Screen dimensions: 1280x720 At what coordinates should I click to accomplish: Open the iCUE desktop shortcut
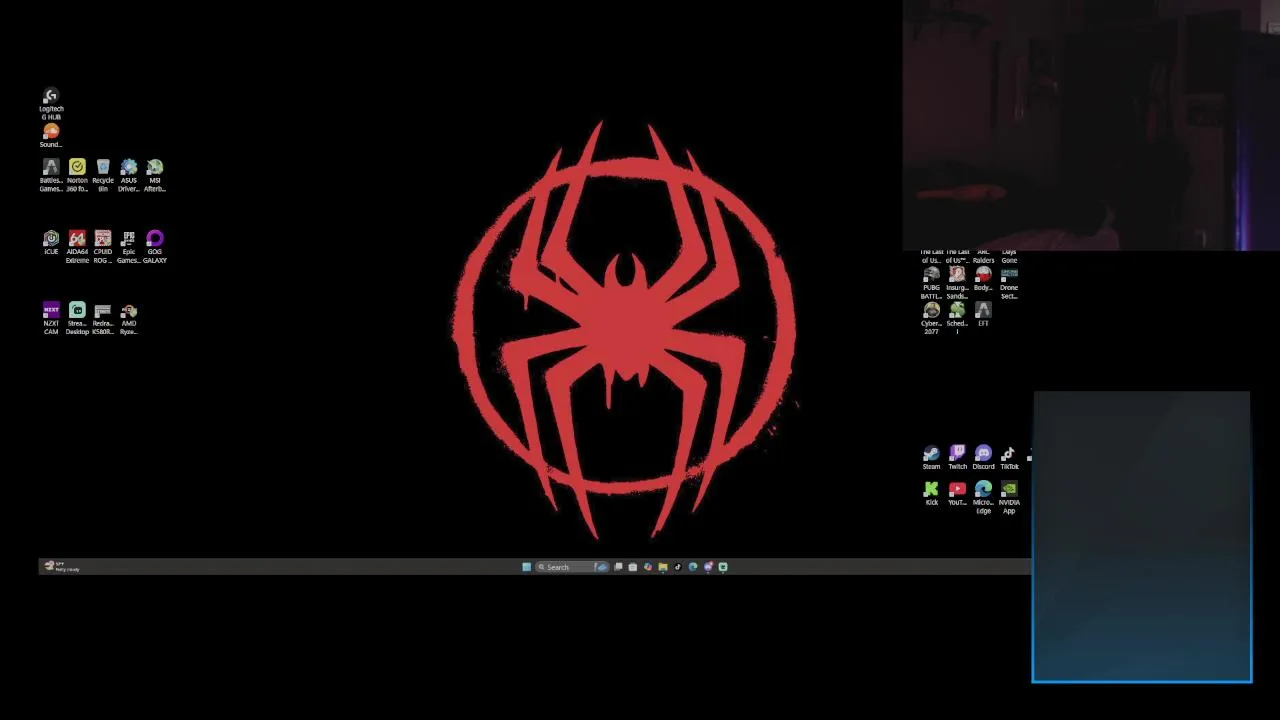click(x=51, y=244)
